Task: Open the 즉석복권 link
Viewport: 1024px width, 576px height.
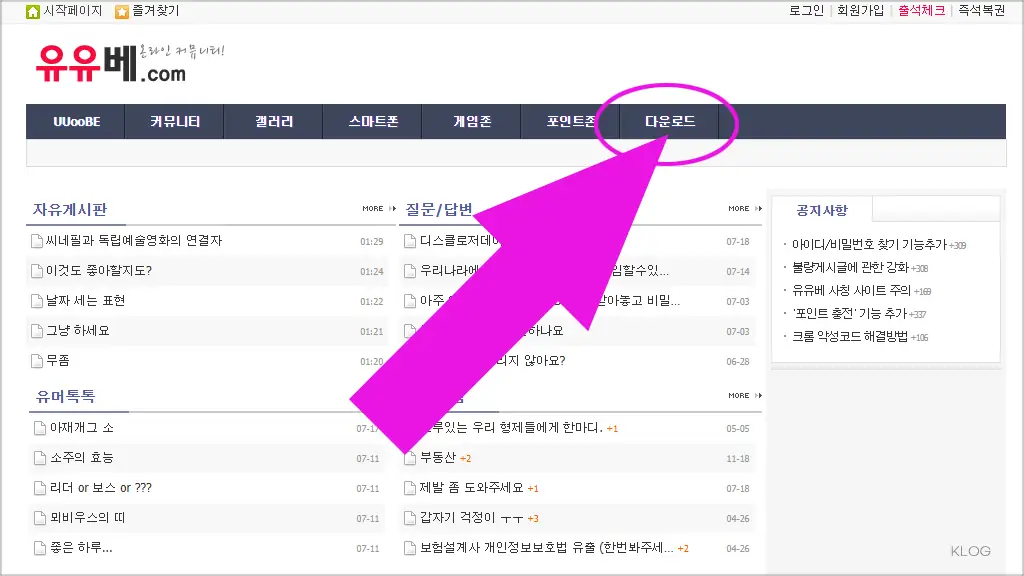Action: (x=982, y=10)
